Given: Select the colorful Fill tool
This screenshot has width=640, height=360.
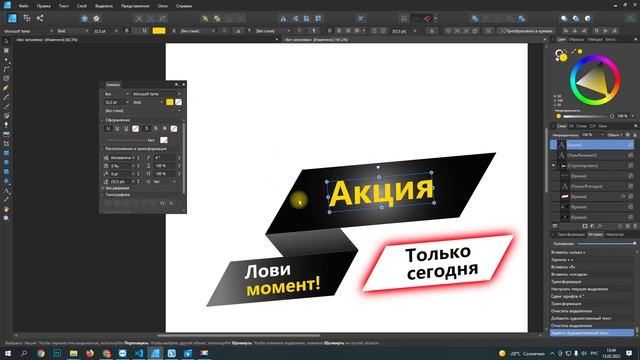Looking at the screenshot, I should [x=6, y=116].
